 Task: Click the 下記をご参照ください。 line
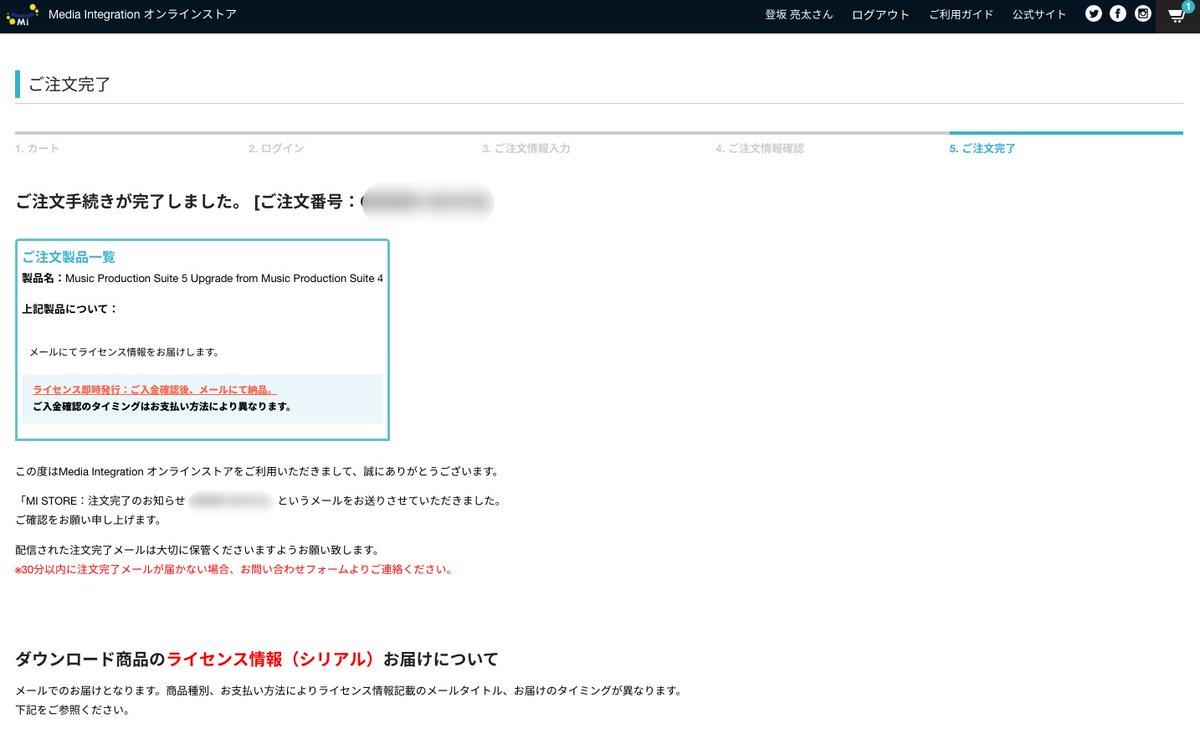[x=72, y=711]
